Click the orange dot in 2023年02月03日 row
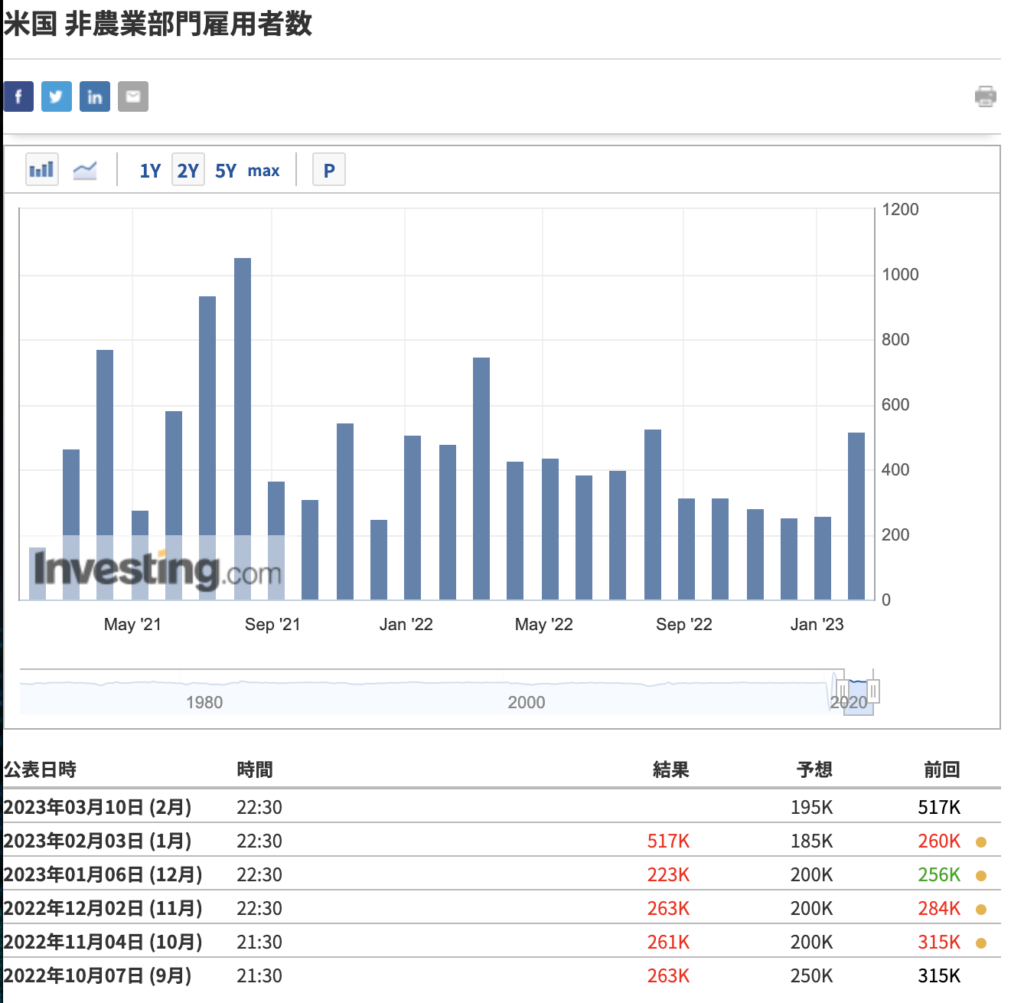 coord(981,842)
